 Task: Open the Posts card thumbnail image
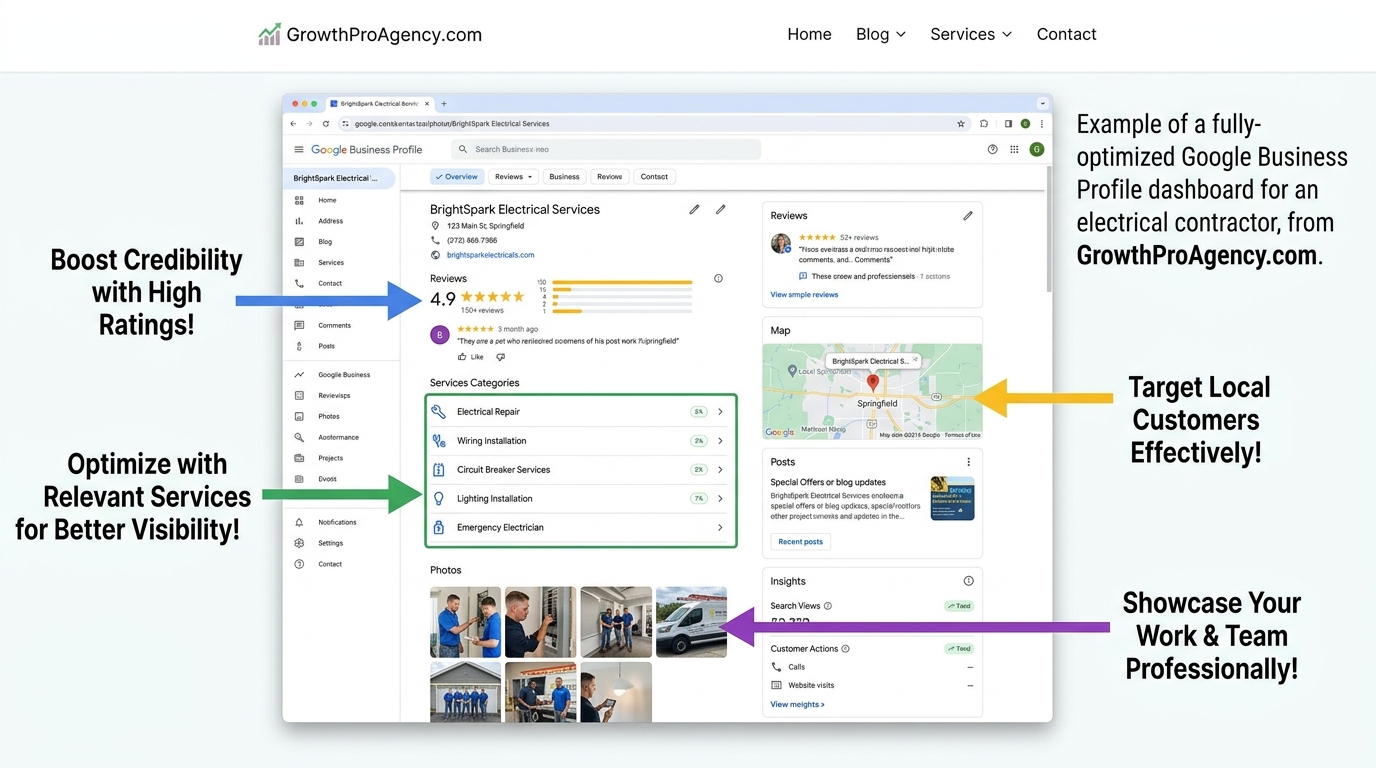coord(952,498)
